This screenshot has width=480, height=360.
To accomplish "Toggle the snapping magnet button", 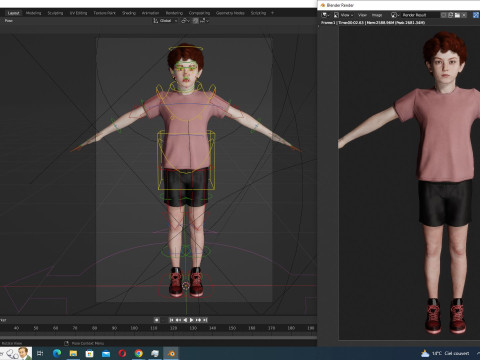I will pos(195,21).
